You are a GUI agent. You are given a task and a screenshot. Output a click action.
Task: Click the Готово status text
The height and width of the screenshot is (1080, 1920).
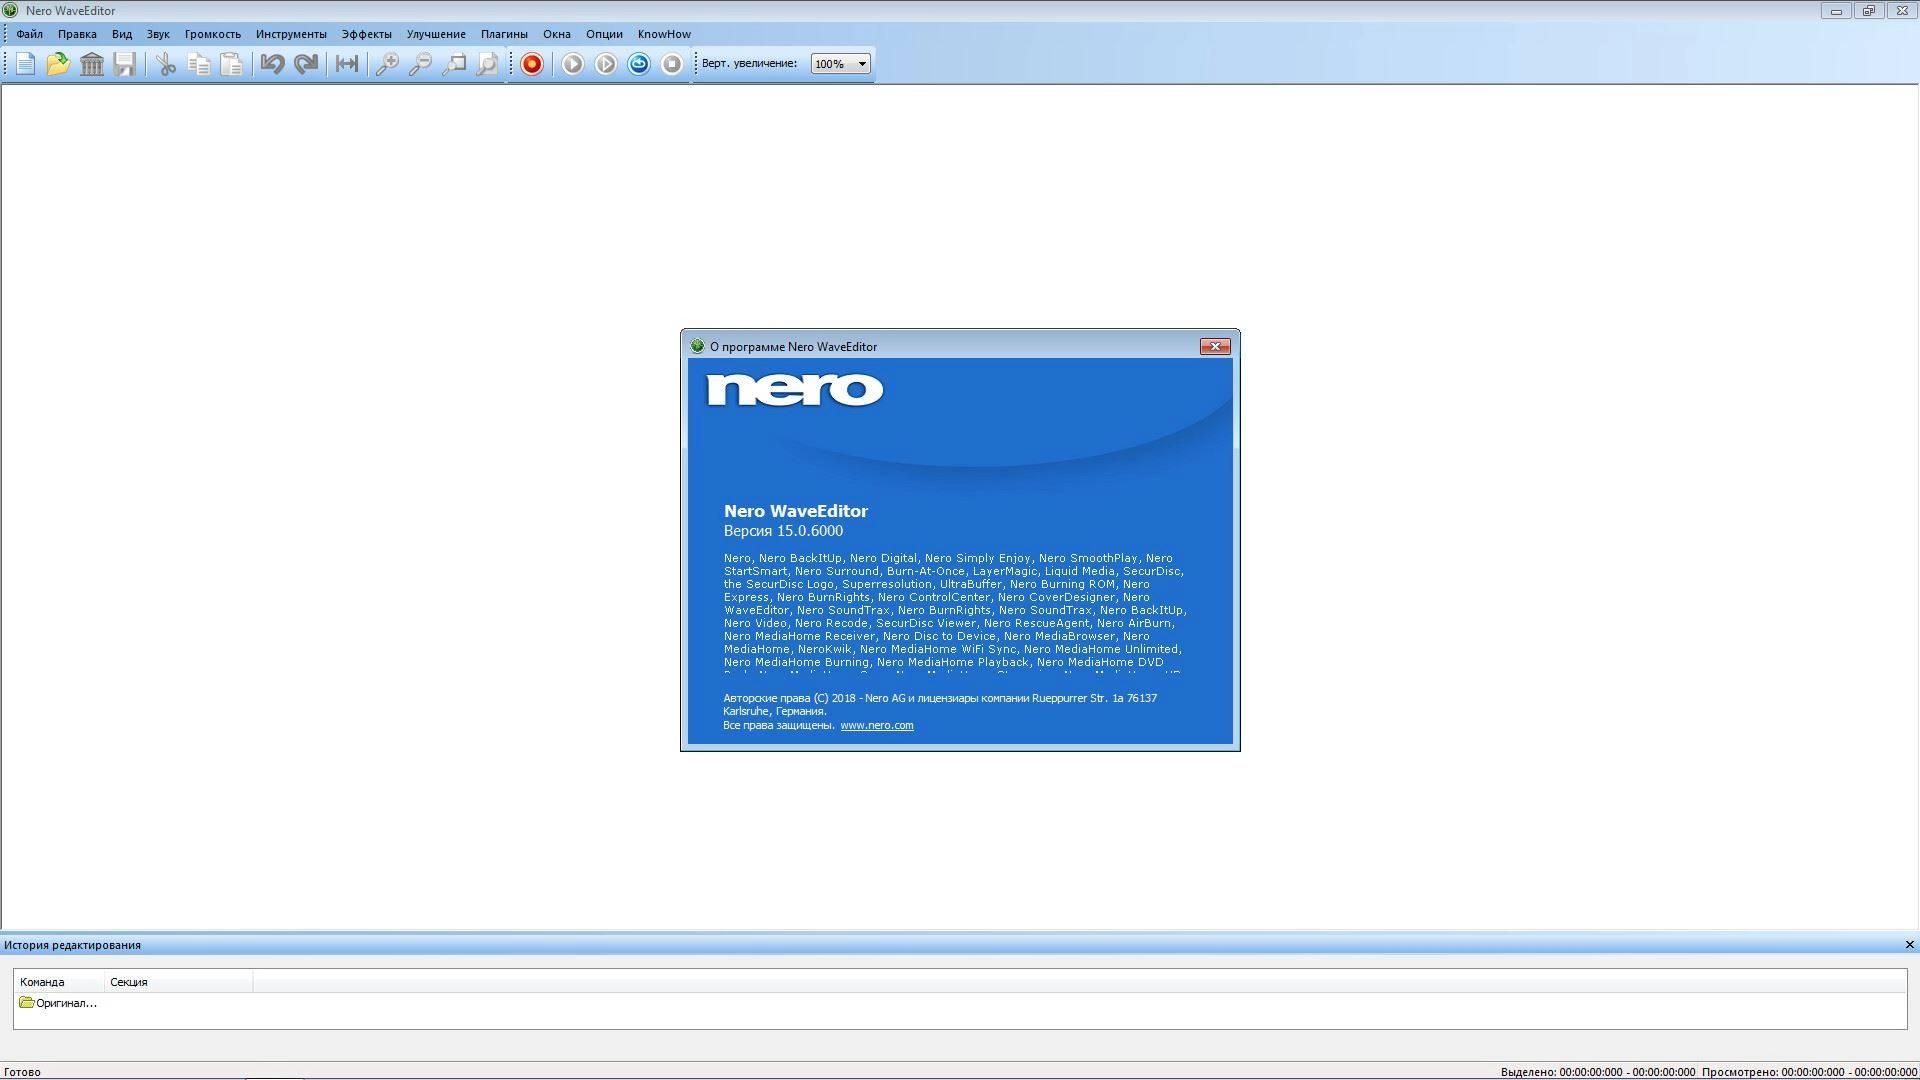(23, 1072)
